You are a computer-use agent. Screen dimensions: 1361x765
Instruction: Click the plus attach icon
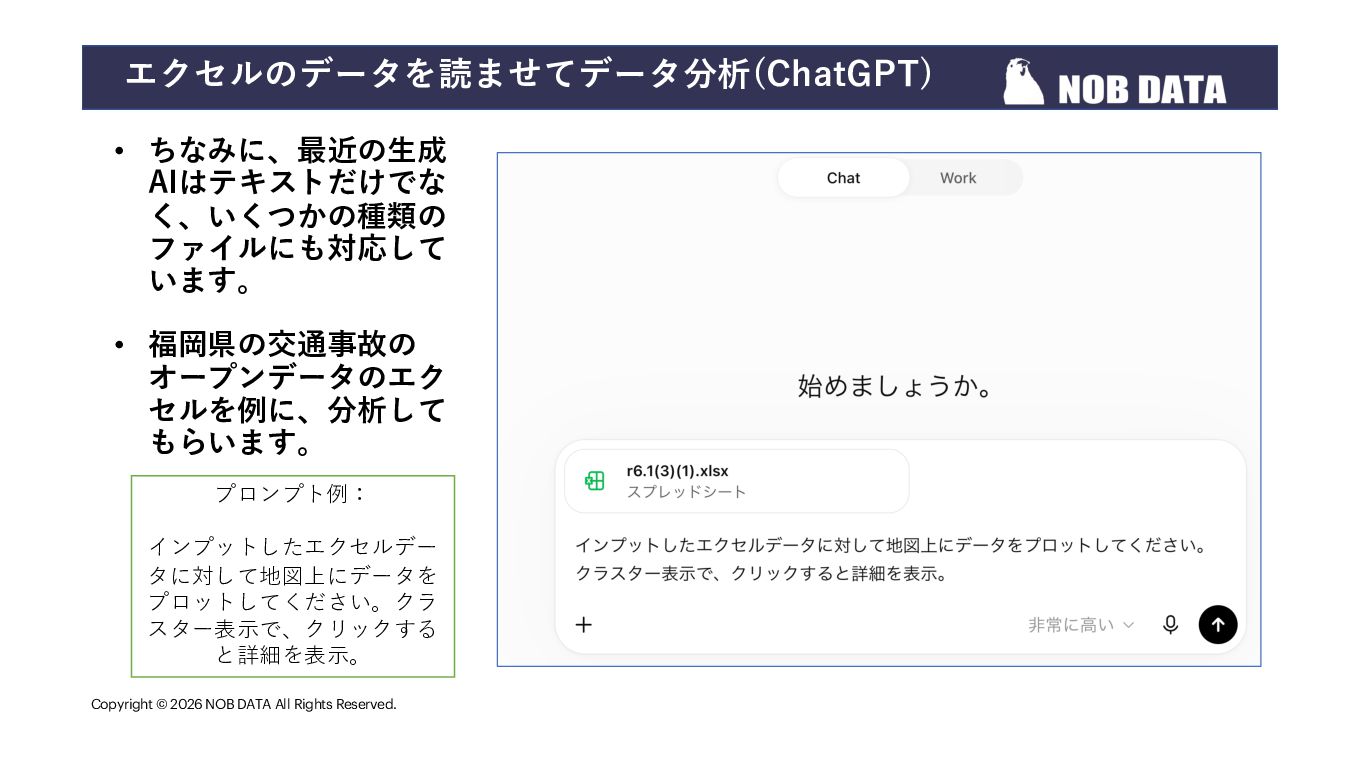[584, 625]
